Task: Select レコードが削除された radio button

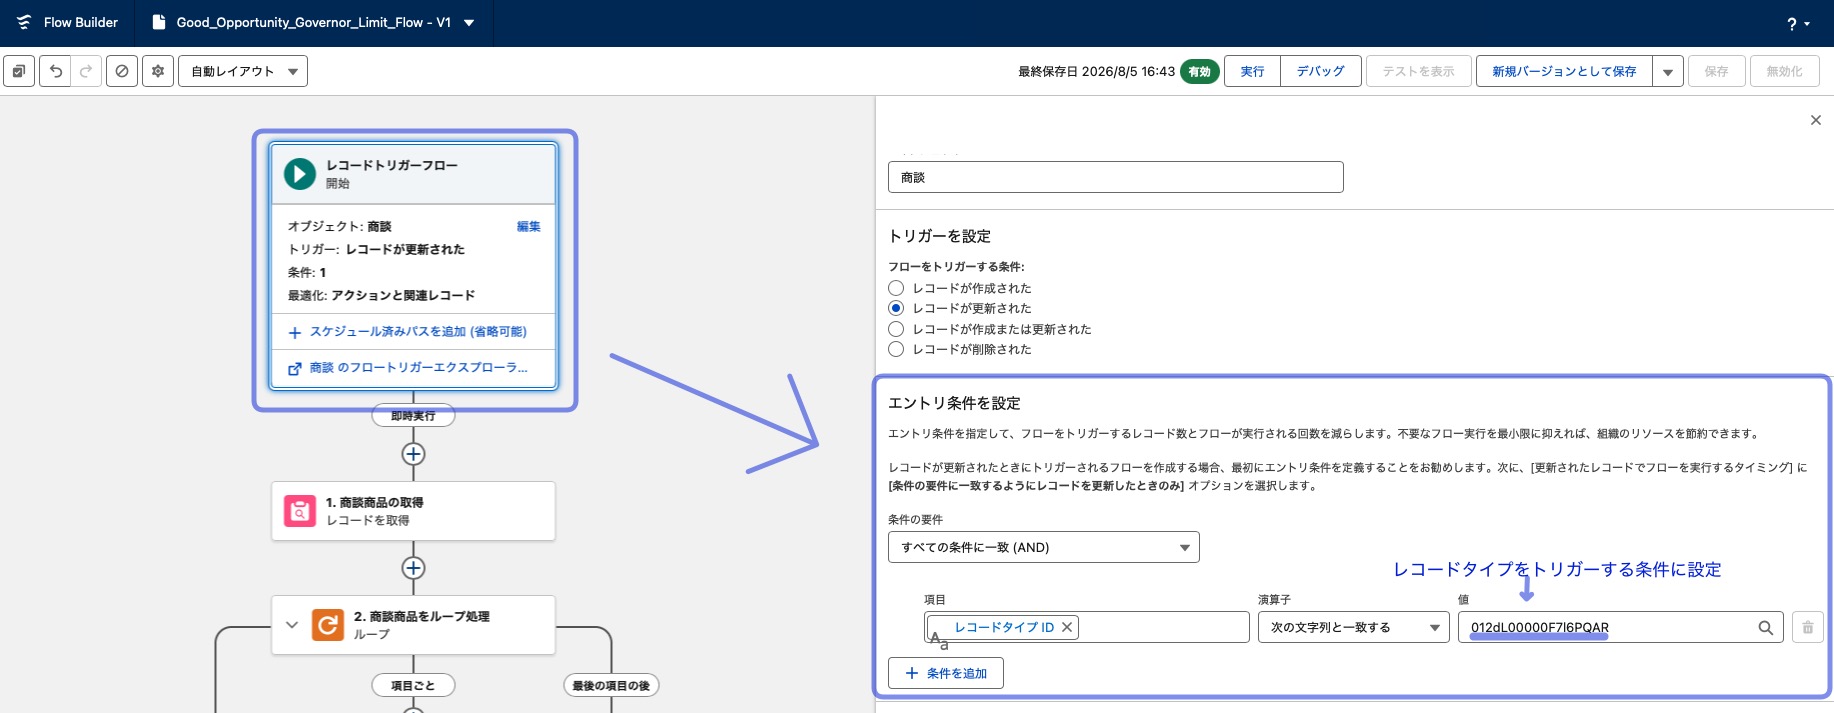Action: tap(896, 349)
